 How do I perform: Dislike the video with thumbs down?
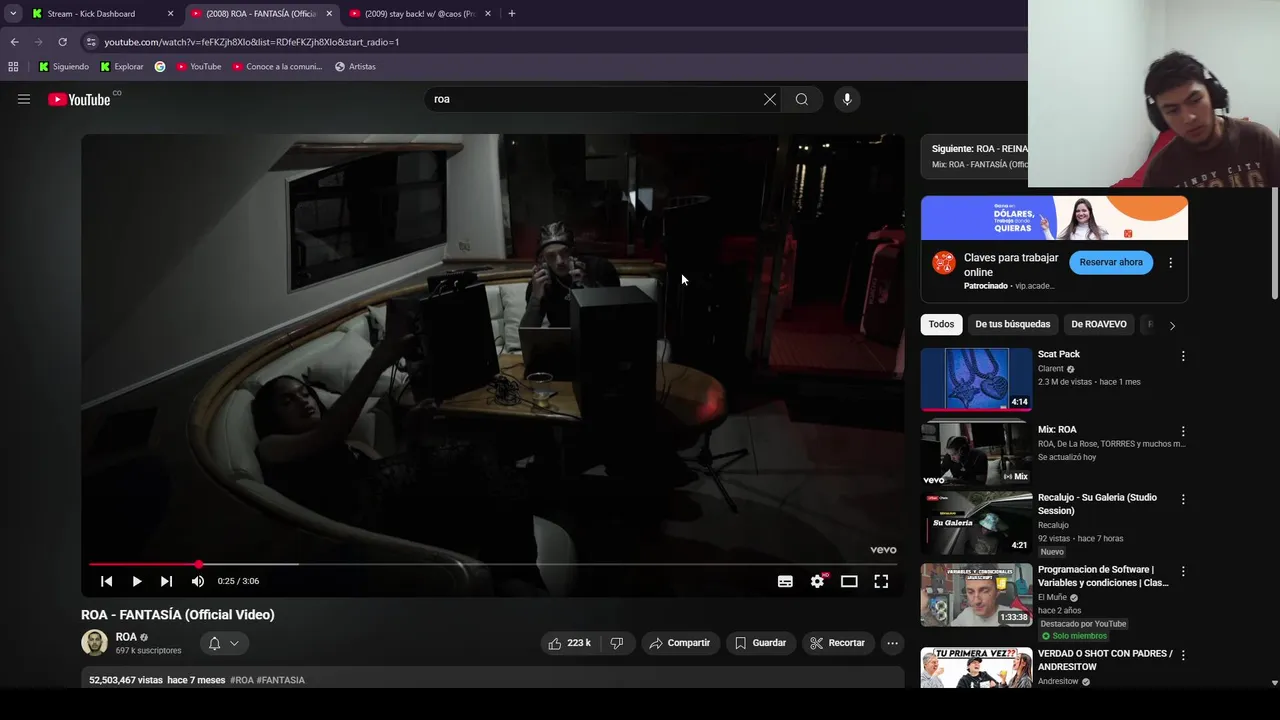617,643
